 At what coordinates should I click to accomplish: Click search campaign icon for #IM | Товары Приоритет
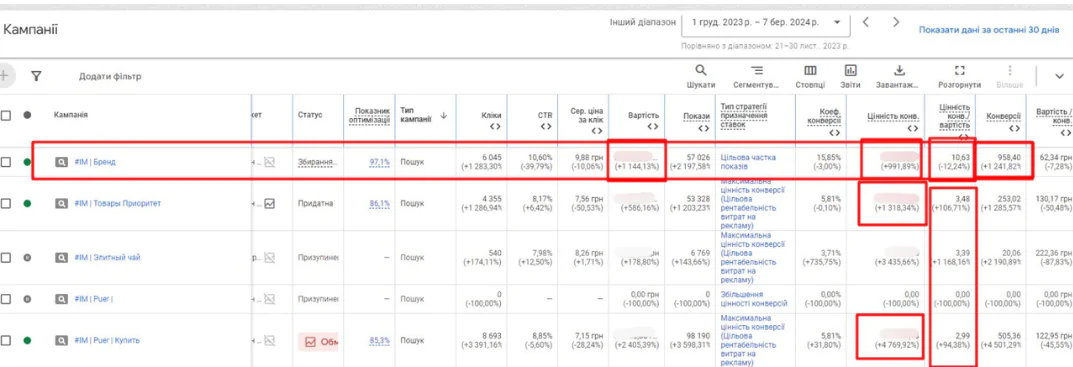62,203
